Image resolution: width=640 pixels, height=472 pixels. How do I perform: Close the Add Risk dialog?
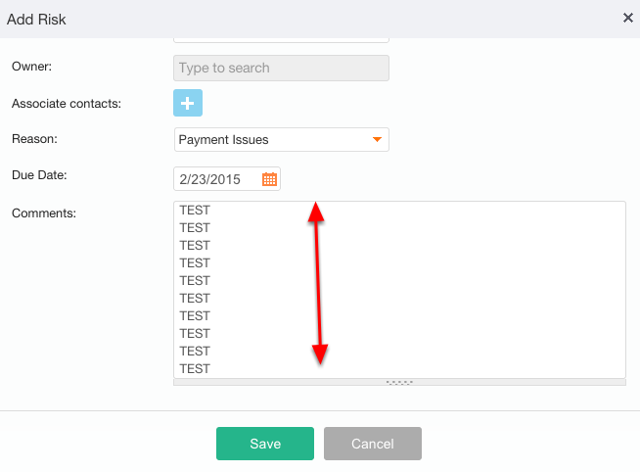pyautogui.click(x=628, y=18)
